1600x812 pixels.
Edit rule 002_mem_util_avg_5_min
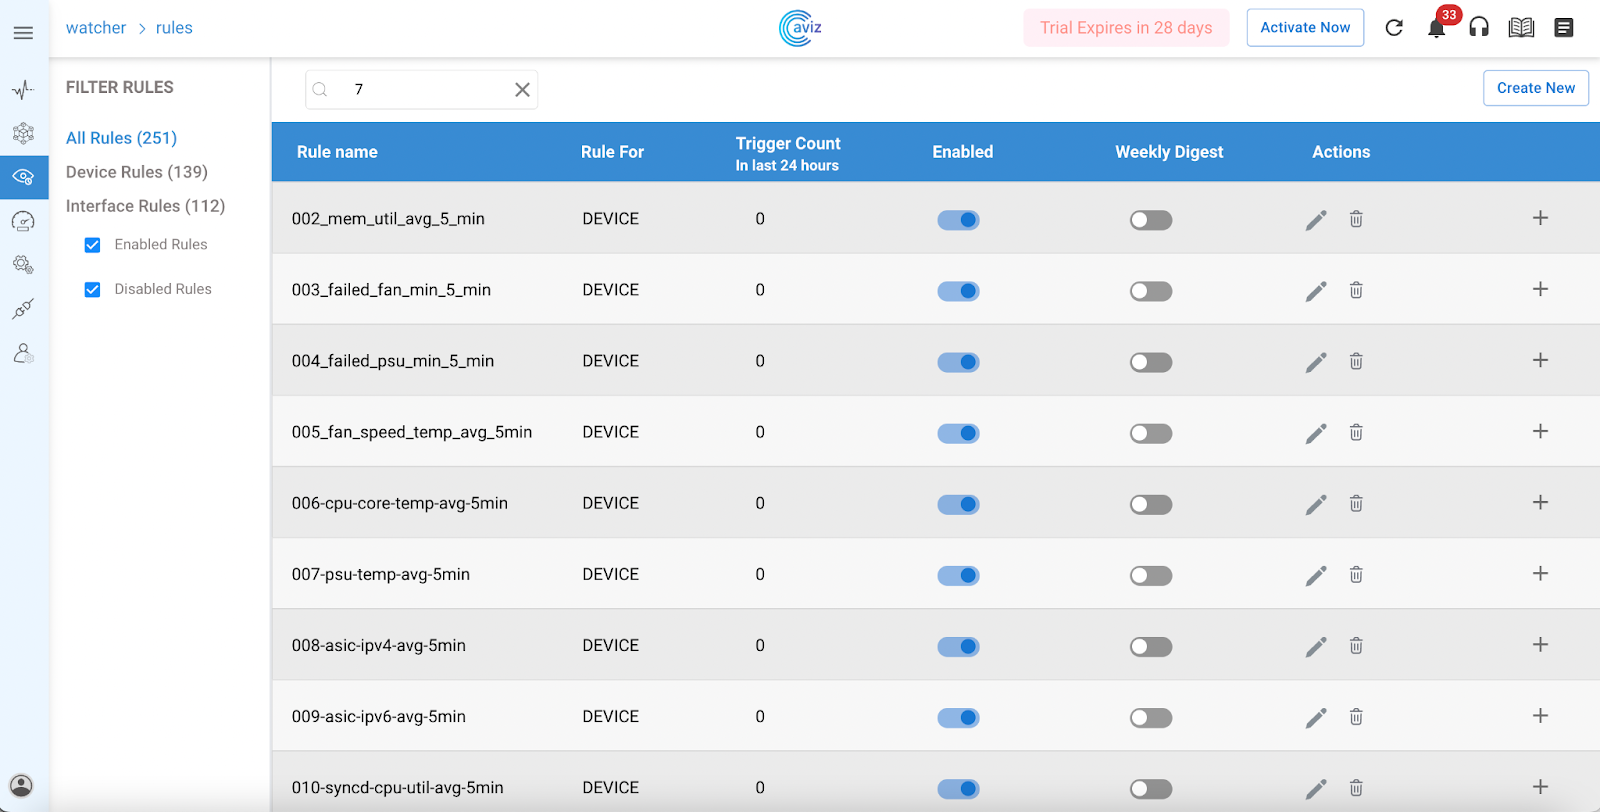1316,220
